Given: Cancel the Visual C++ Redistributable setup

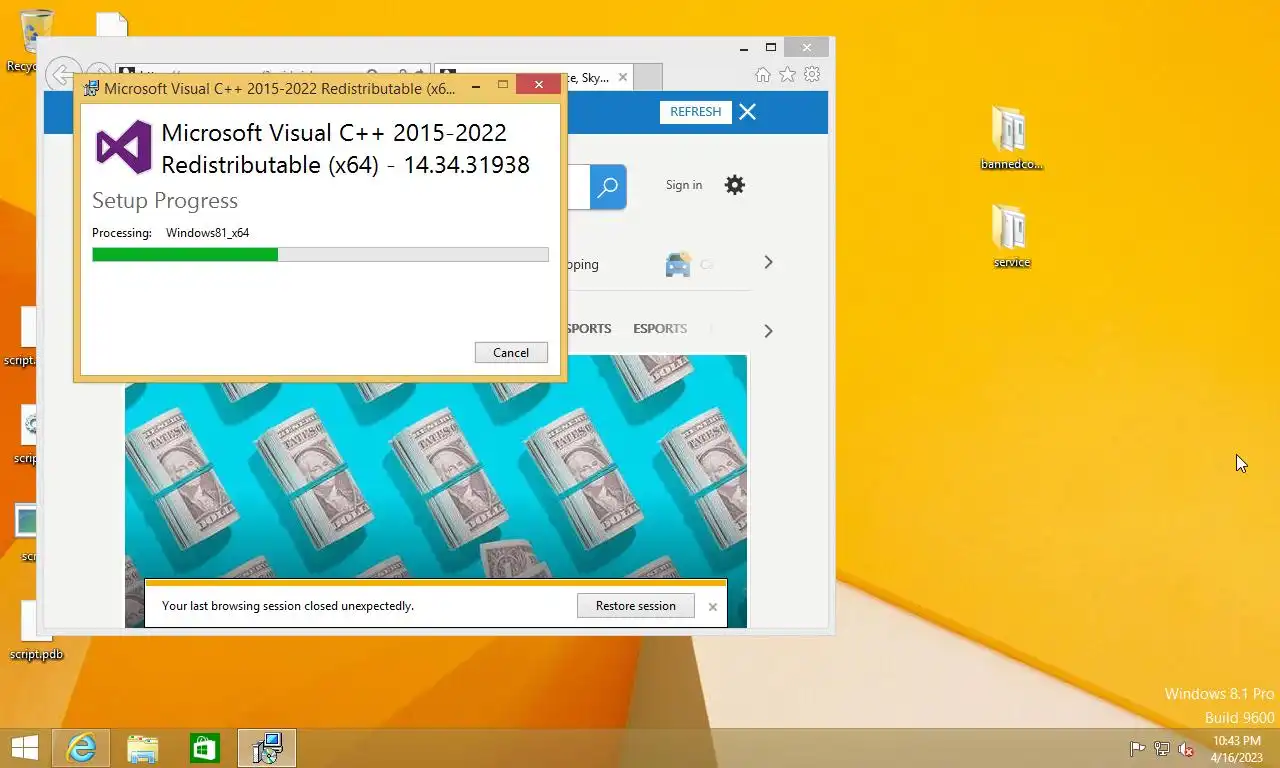Looking at the screenshot, I should coord(511,352).
